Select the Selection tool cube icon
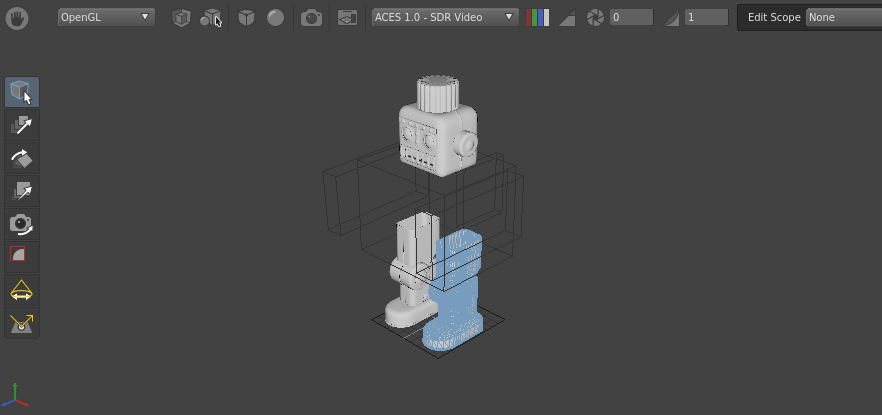The height and width of the screenshot is (415, 882). pyautogui.click(x=22, y=92)
